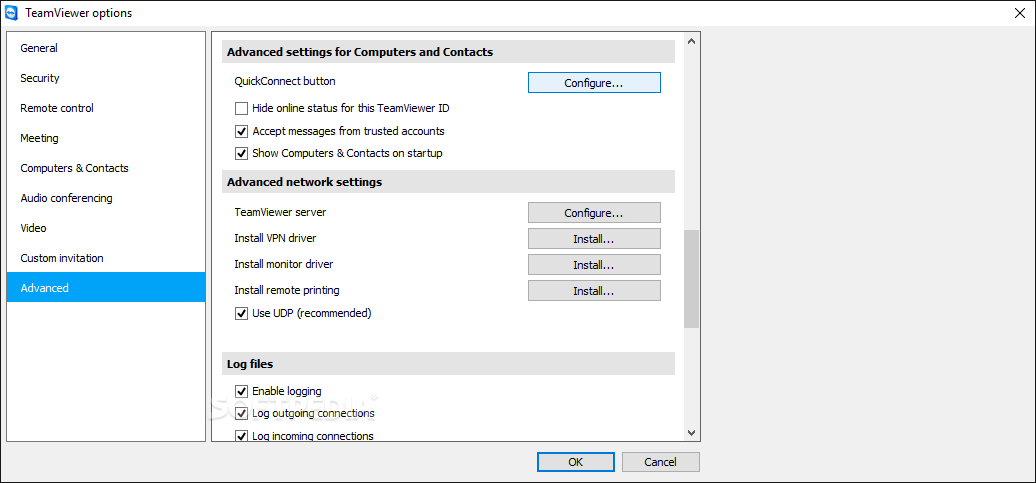This screenshot has height=483, width=1036.
Task: Toggle Enable logging checkbox
Action: (x=241, y=391)
